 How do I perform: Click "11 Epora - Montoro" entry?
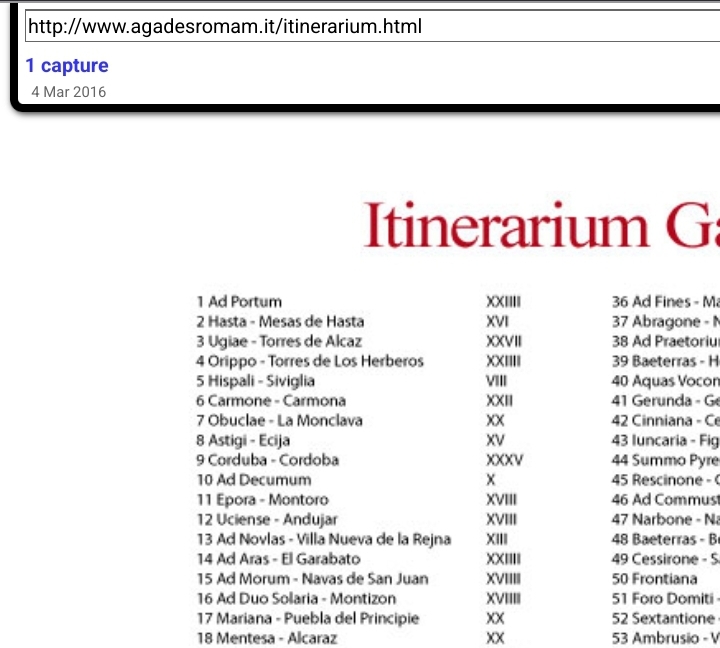click(x=262, y=500)
